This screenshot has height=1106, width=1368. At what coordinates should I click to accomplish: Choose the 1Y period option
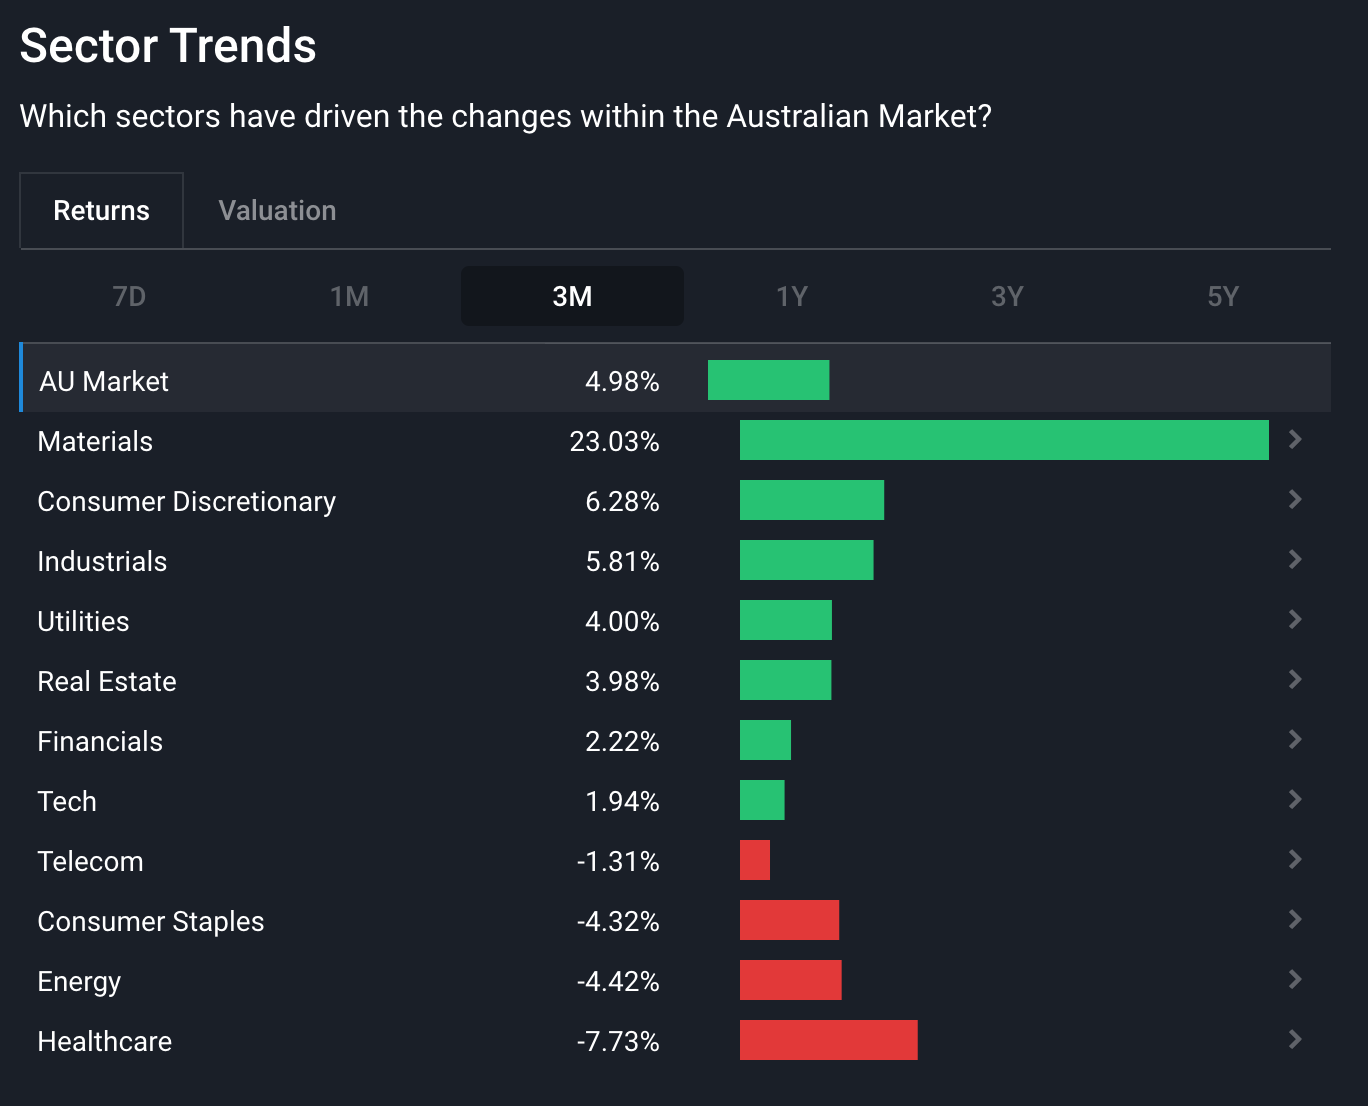pyautogui.click(x=792, y=297)
